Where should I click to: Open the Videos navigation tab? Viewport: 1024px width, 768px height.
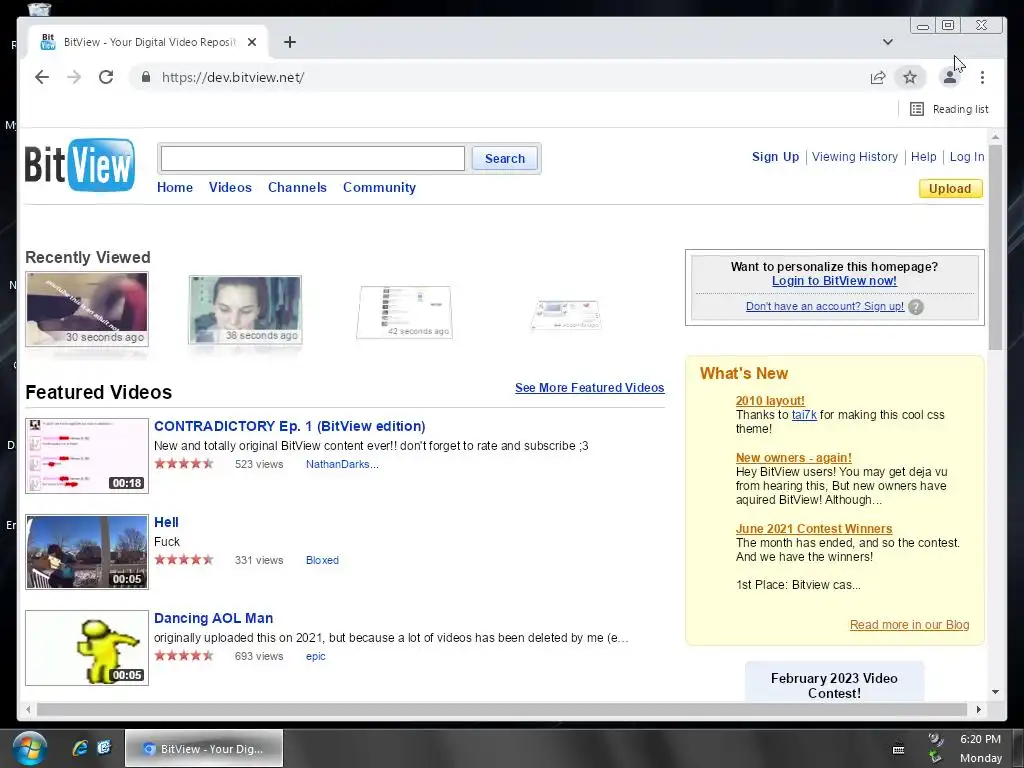[230, 187]
